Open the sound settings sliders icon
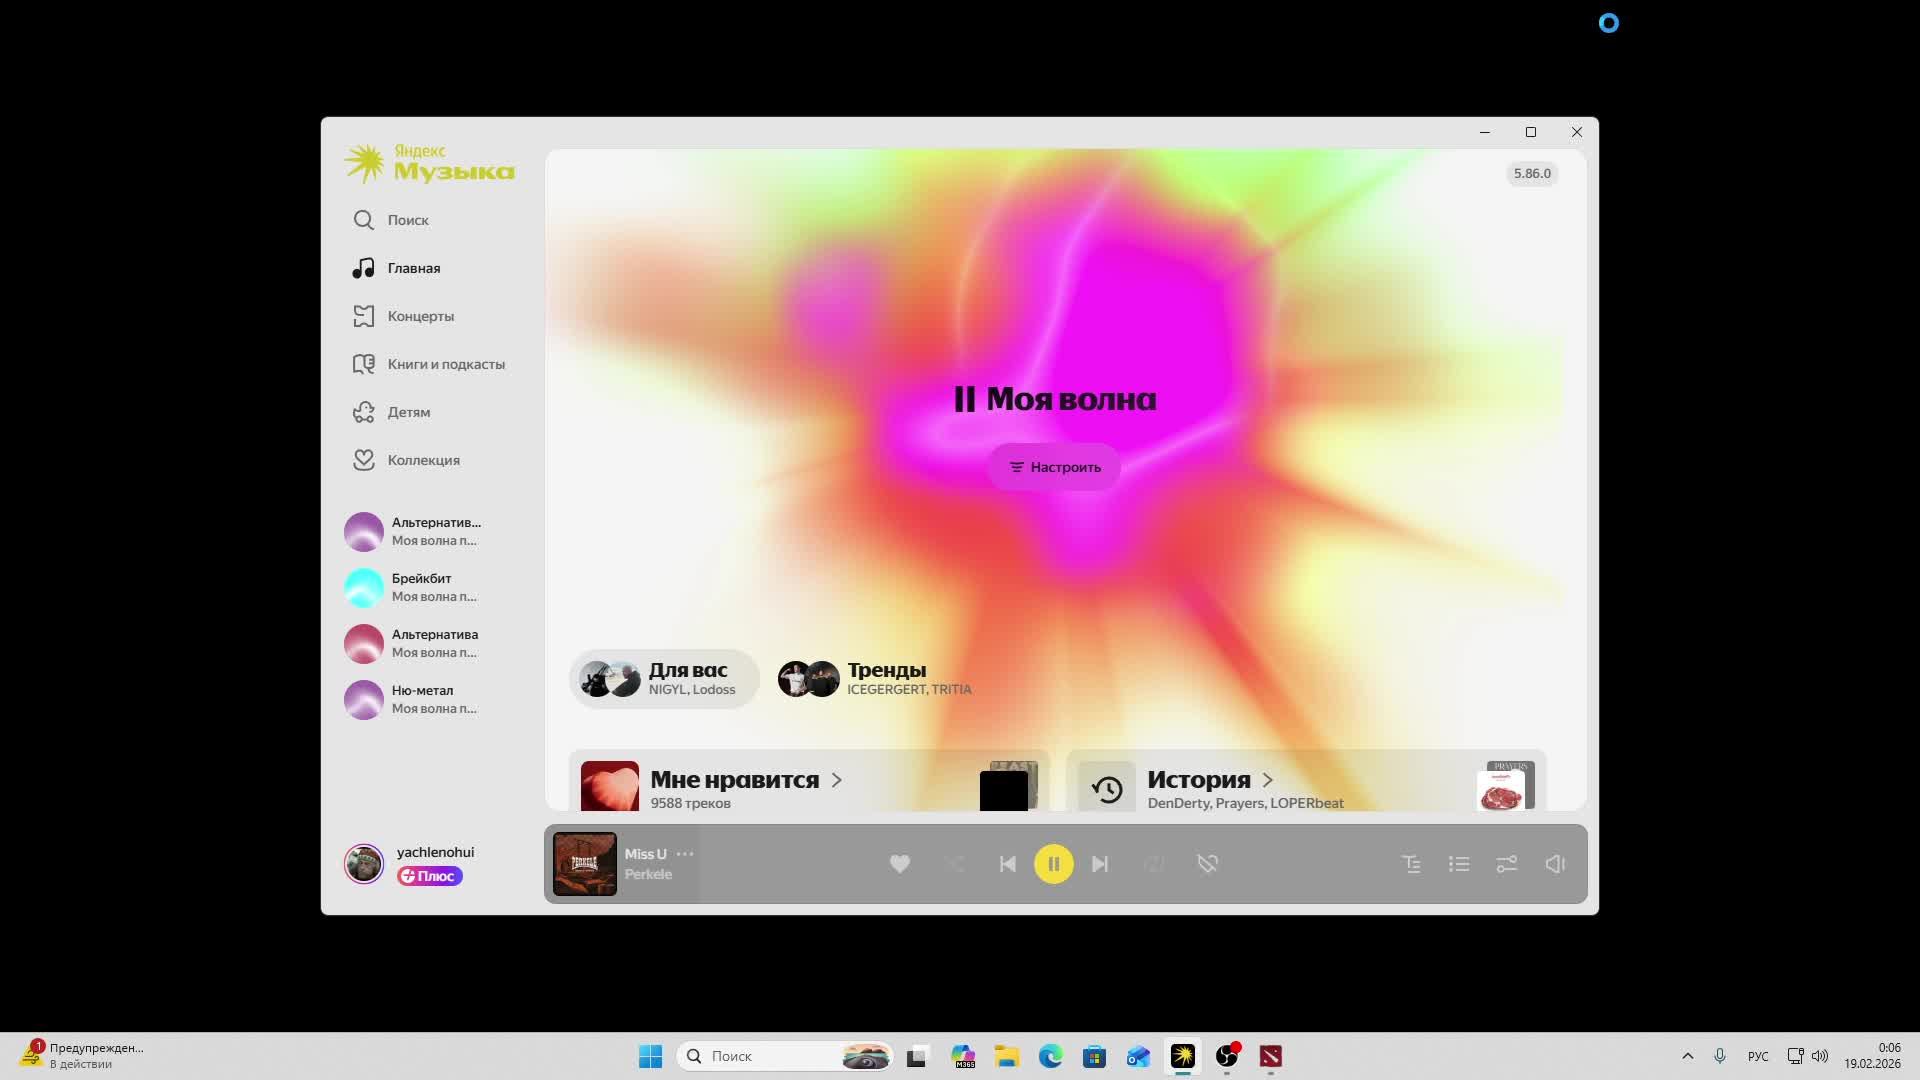 1507,864
